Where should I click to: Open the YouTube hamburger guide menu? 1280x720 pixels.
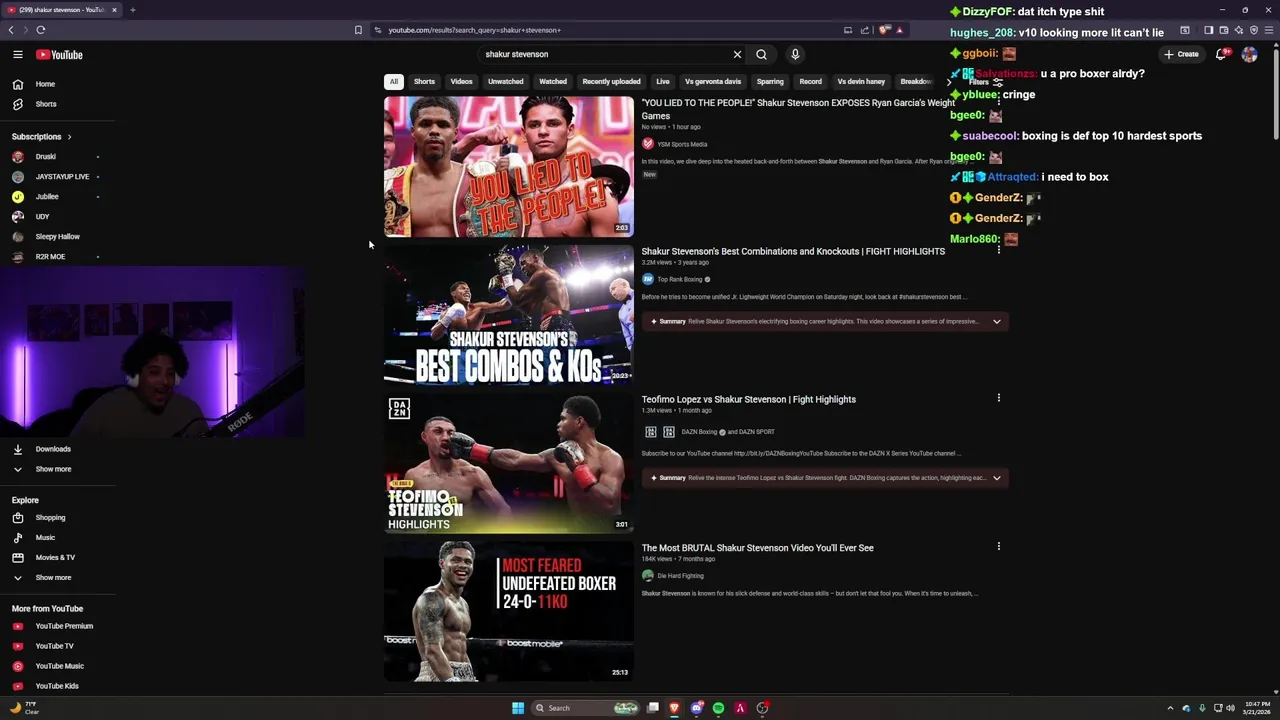tap(18, 55)
